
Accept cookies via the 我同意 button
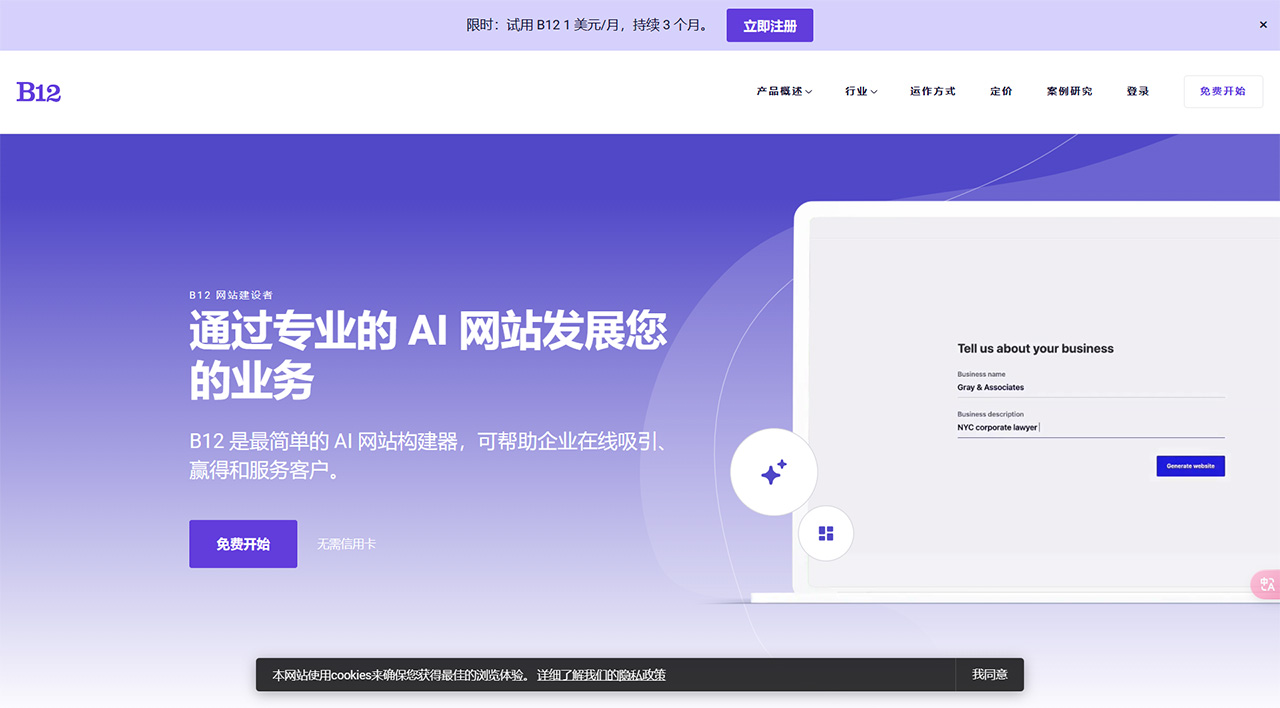coord(989,675)
